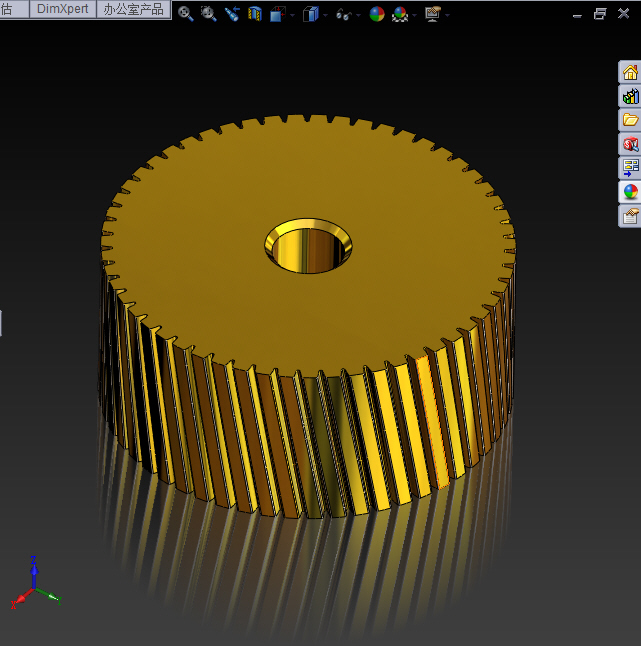Screen dimensions: 641x646
Task: Expand the View Orientation dropdown arrow
Action: 292,15
